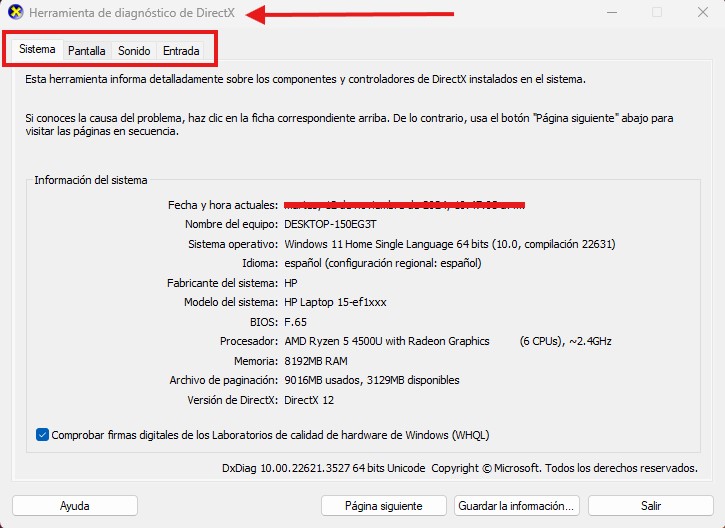Click the language value español
The height and width of the screenshot is (528, 725).
point(382,264)
